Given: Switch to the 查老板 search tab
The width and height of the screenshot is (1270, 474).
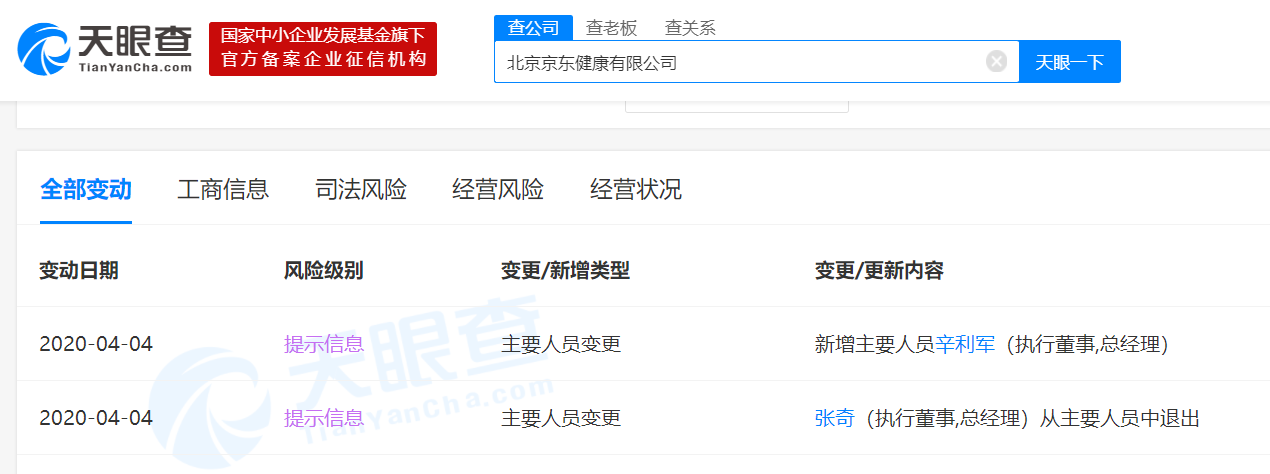Looking at the screenshot, I should click(612, 28).
